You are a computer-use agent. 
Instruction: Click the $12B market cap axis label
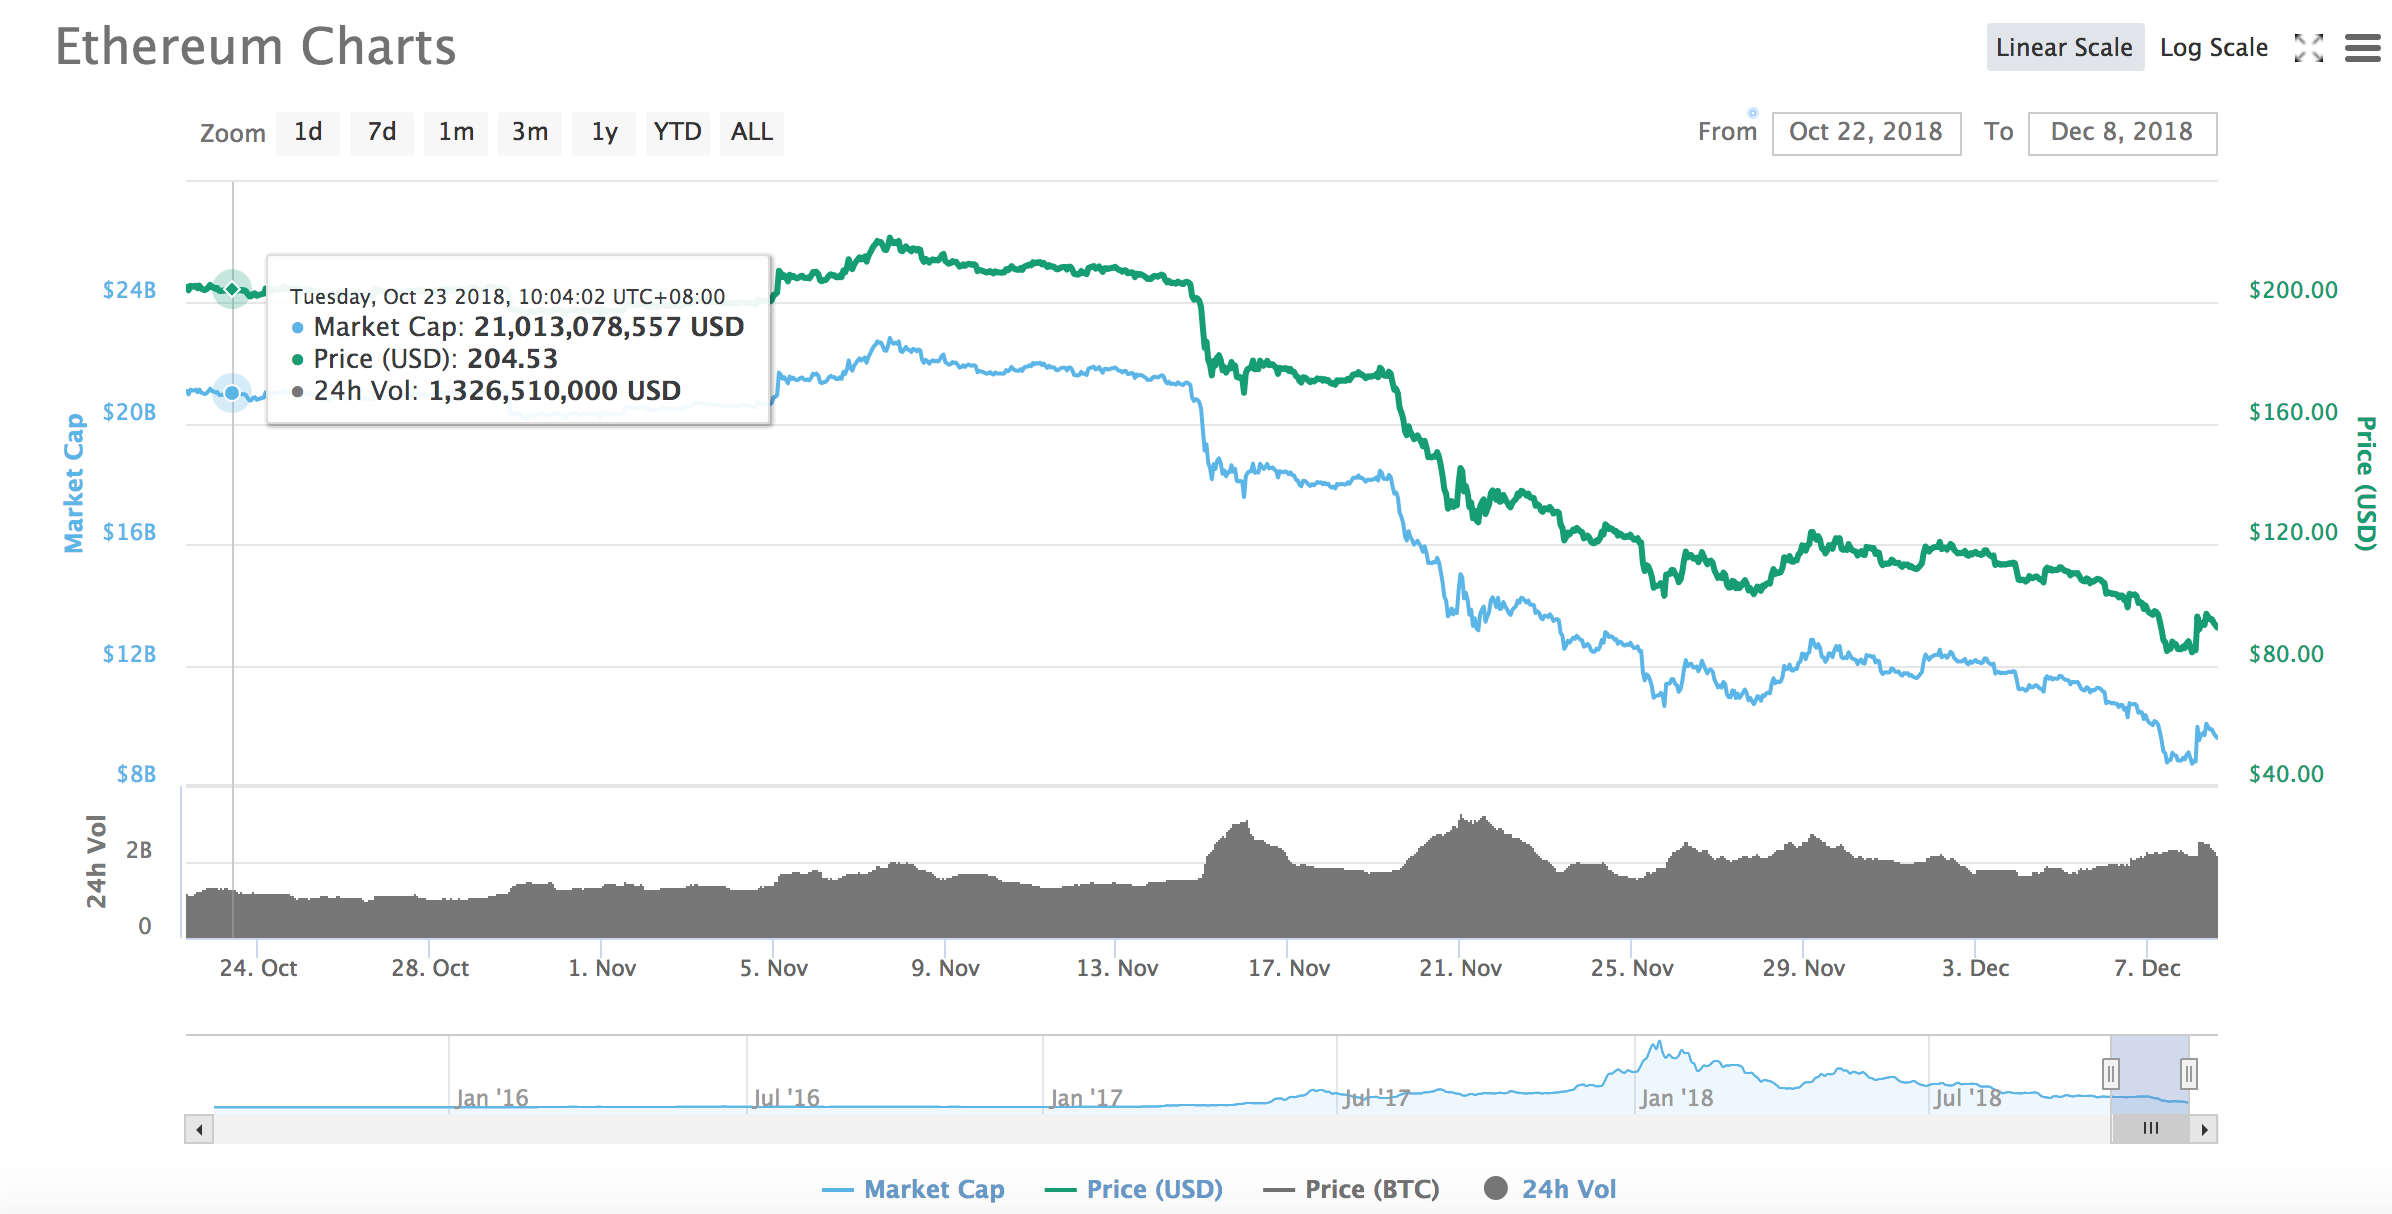(129, 654)
